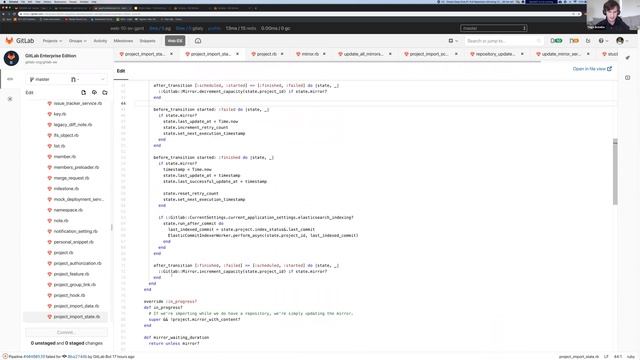Click the GitLab Enterprise Edition project avatar

11,58
